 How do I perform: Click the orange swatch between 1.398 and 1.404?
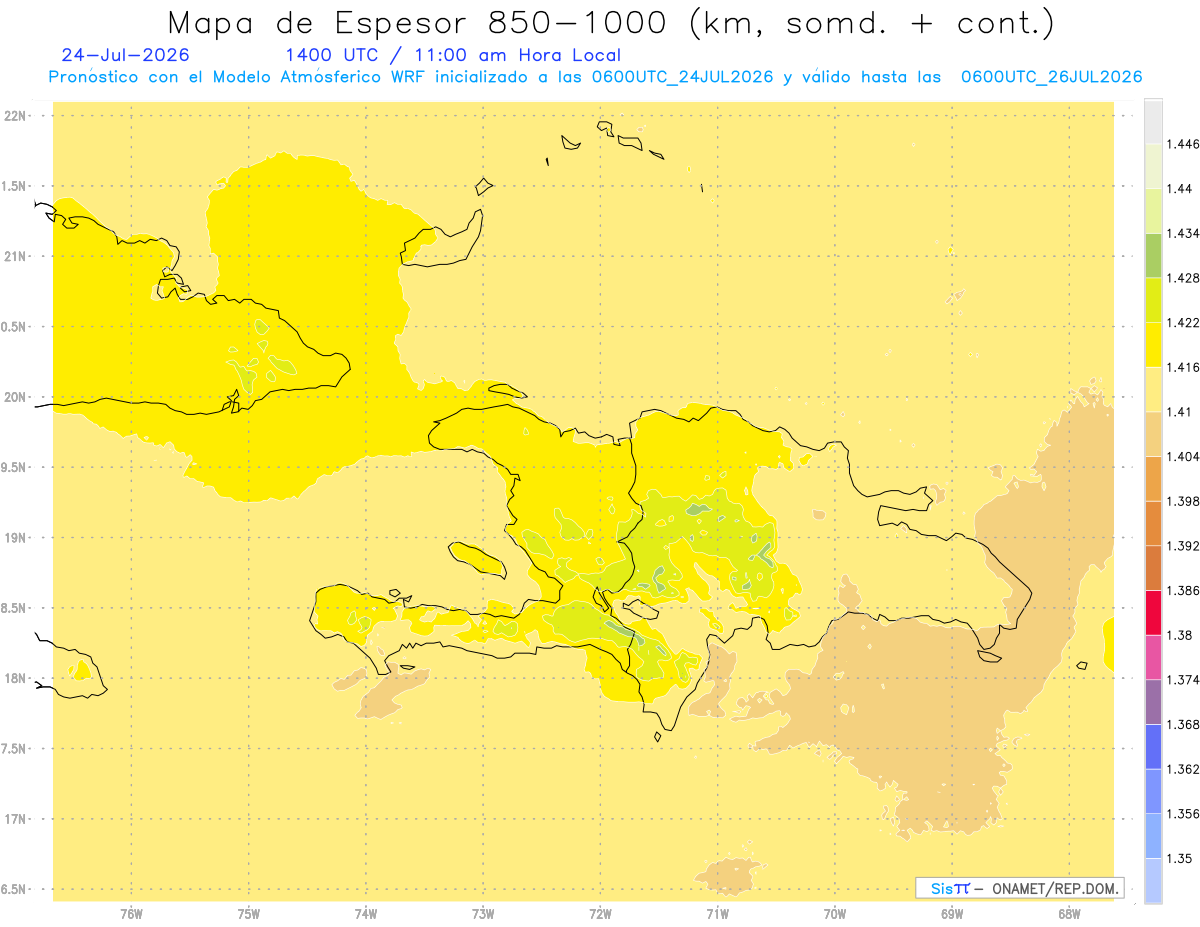click(1153, 478)
